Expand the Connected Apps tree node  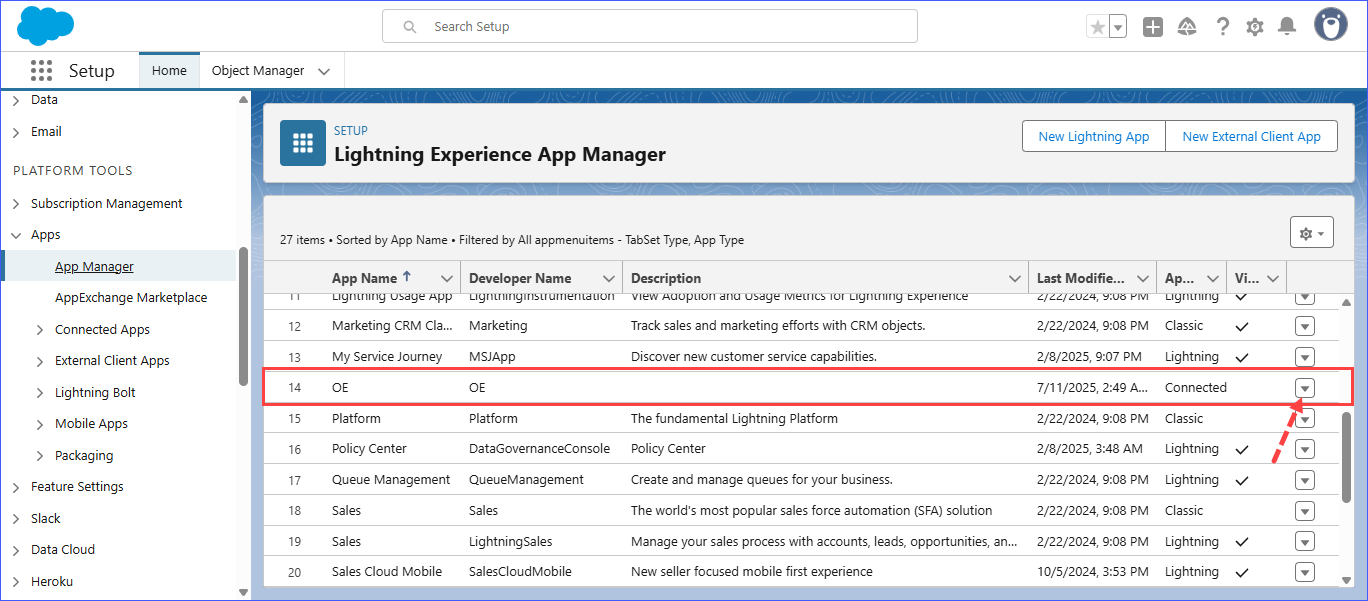click(40, 330)
